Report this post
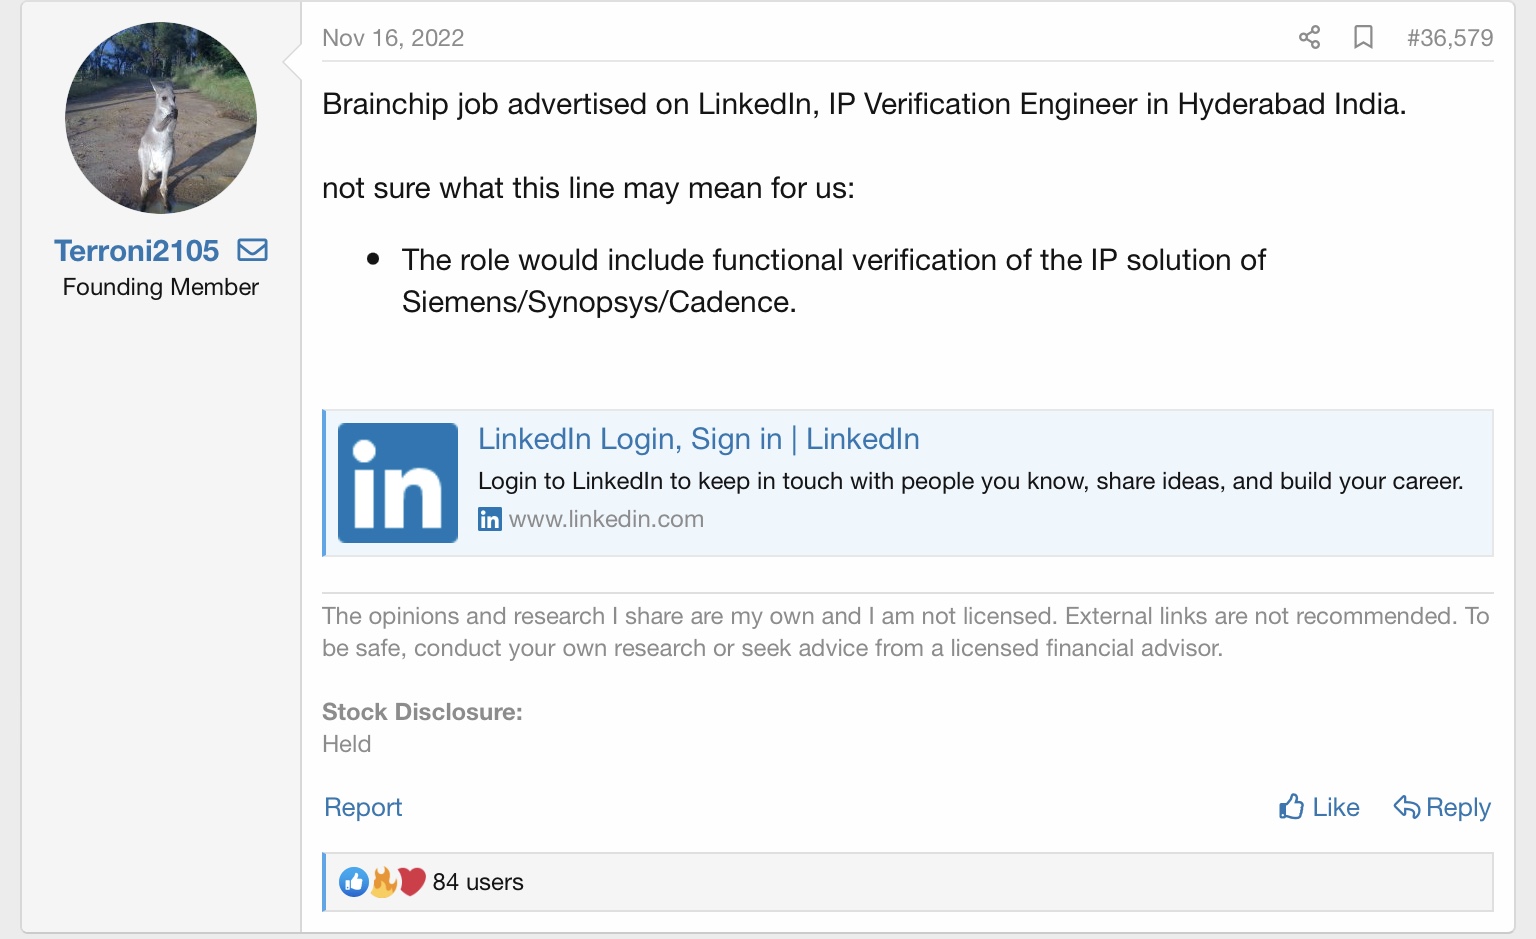This screenshot has height=939, width=1536. [363, 807]
